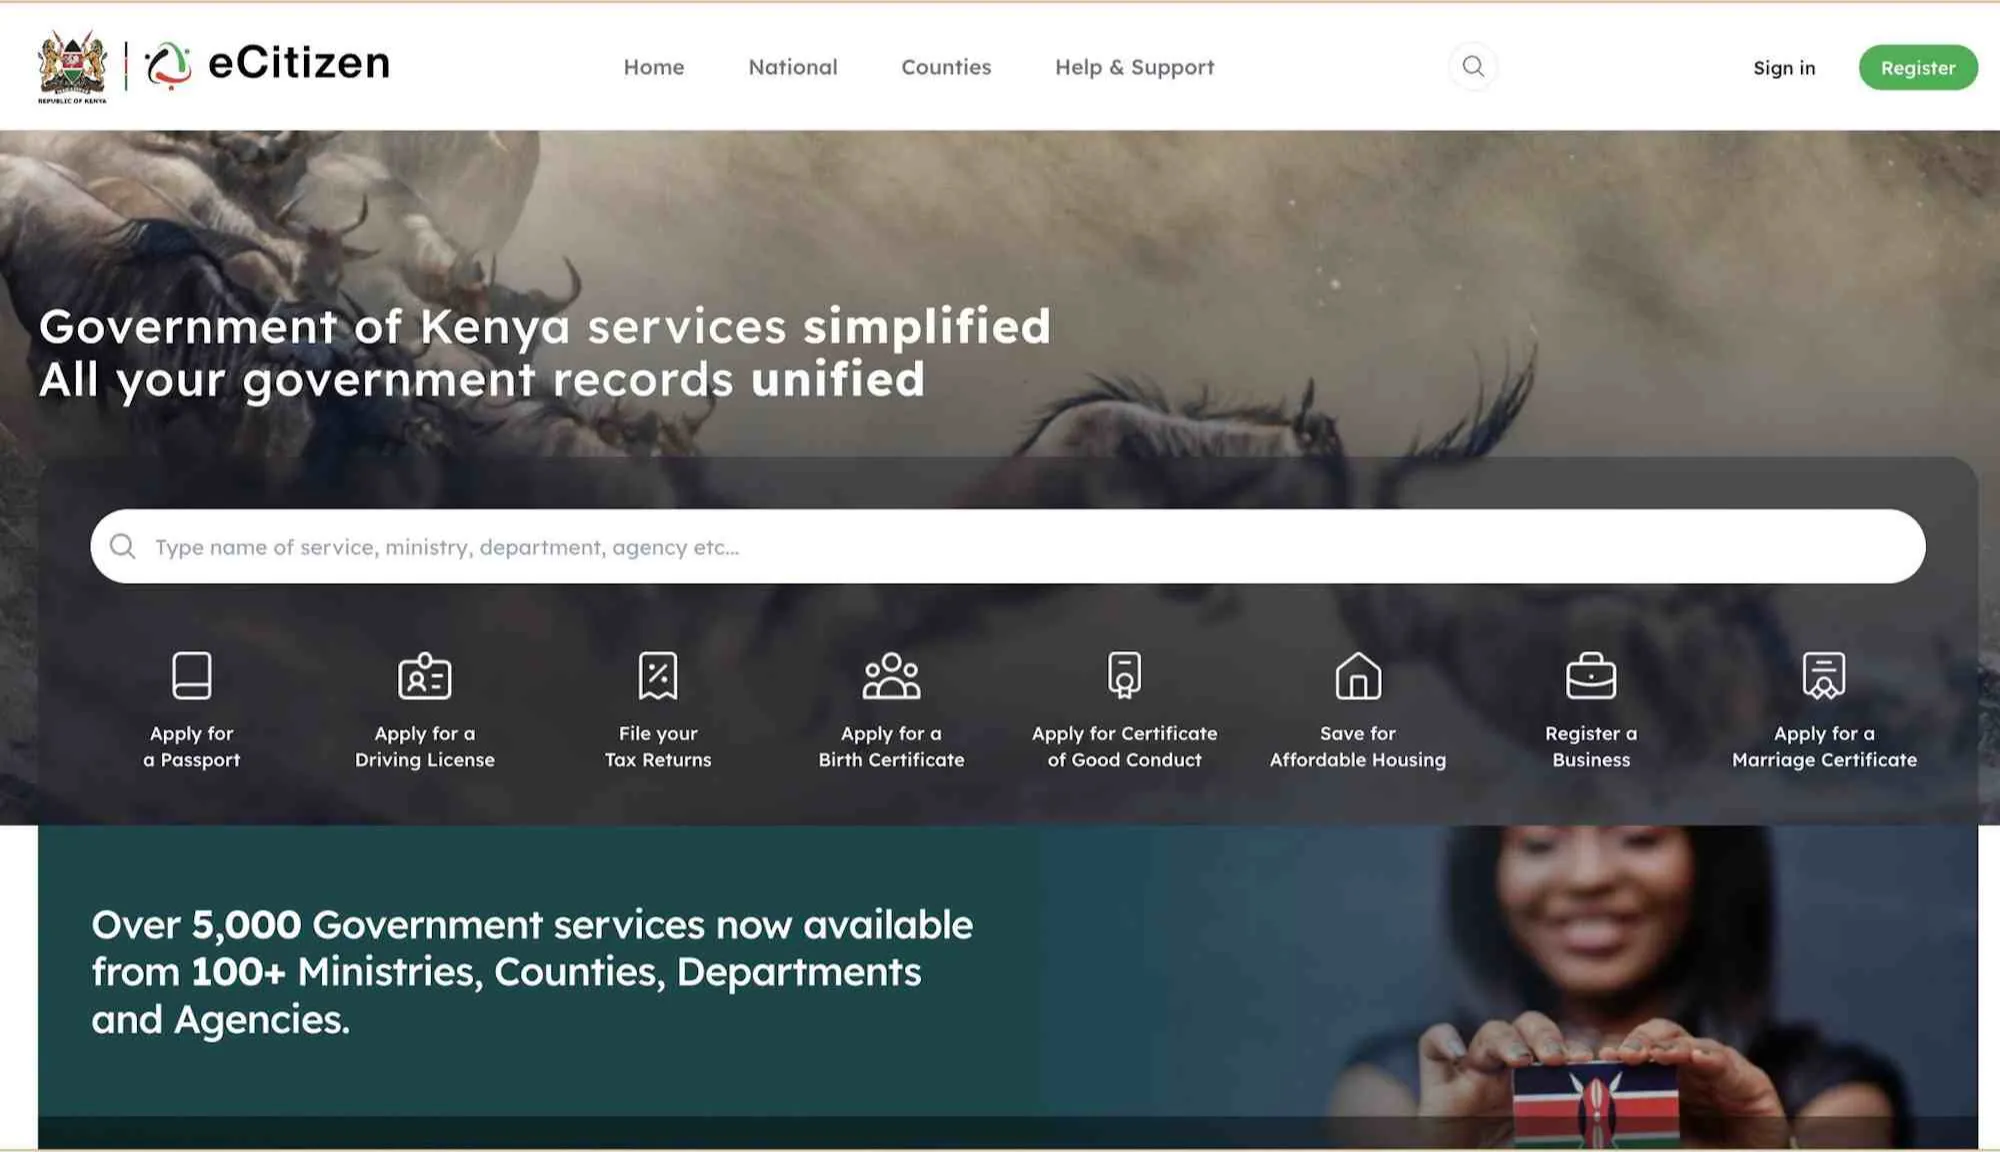Go to the Counties menu item
Viewport: 2000px width, 1153px height.
(945, 67)
